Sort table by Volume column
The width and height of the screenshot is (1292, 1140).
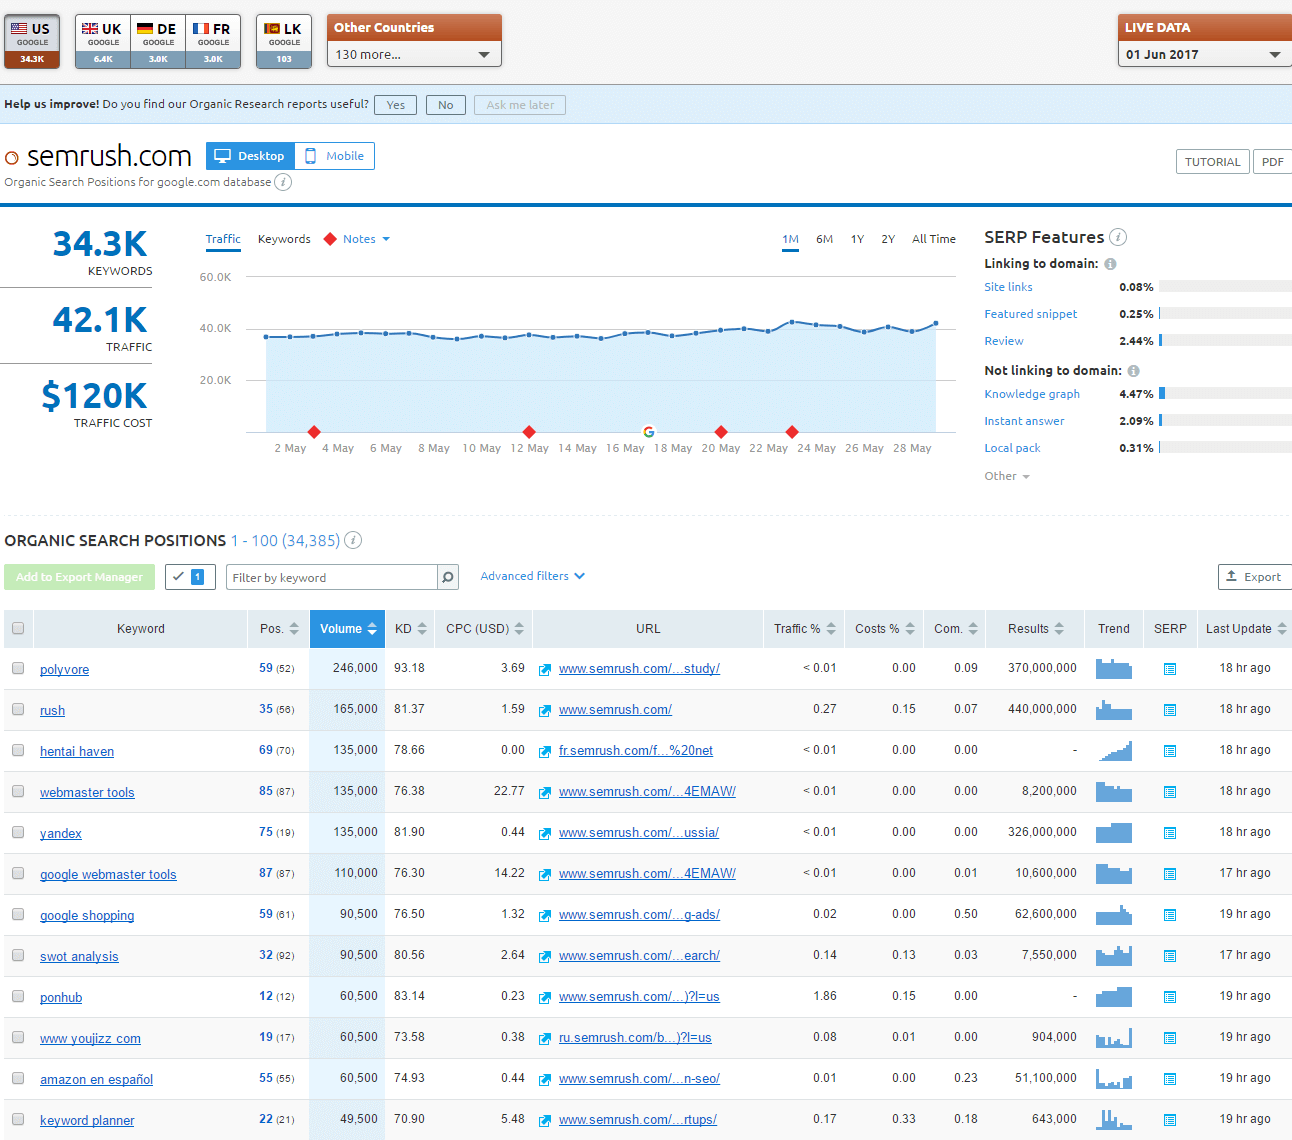[348, 629]
